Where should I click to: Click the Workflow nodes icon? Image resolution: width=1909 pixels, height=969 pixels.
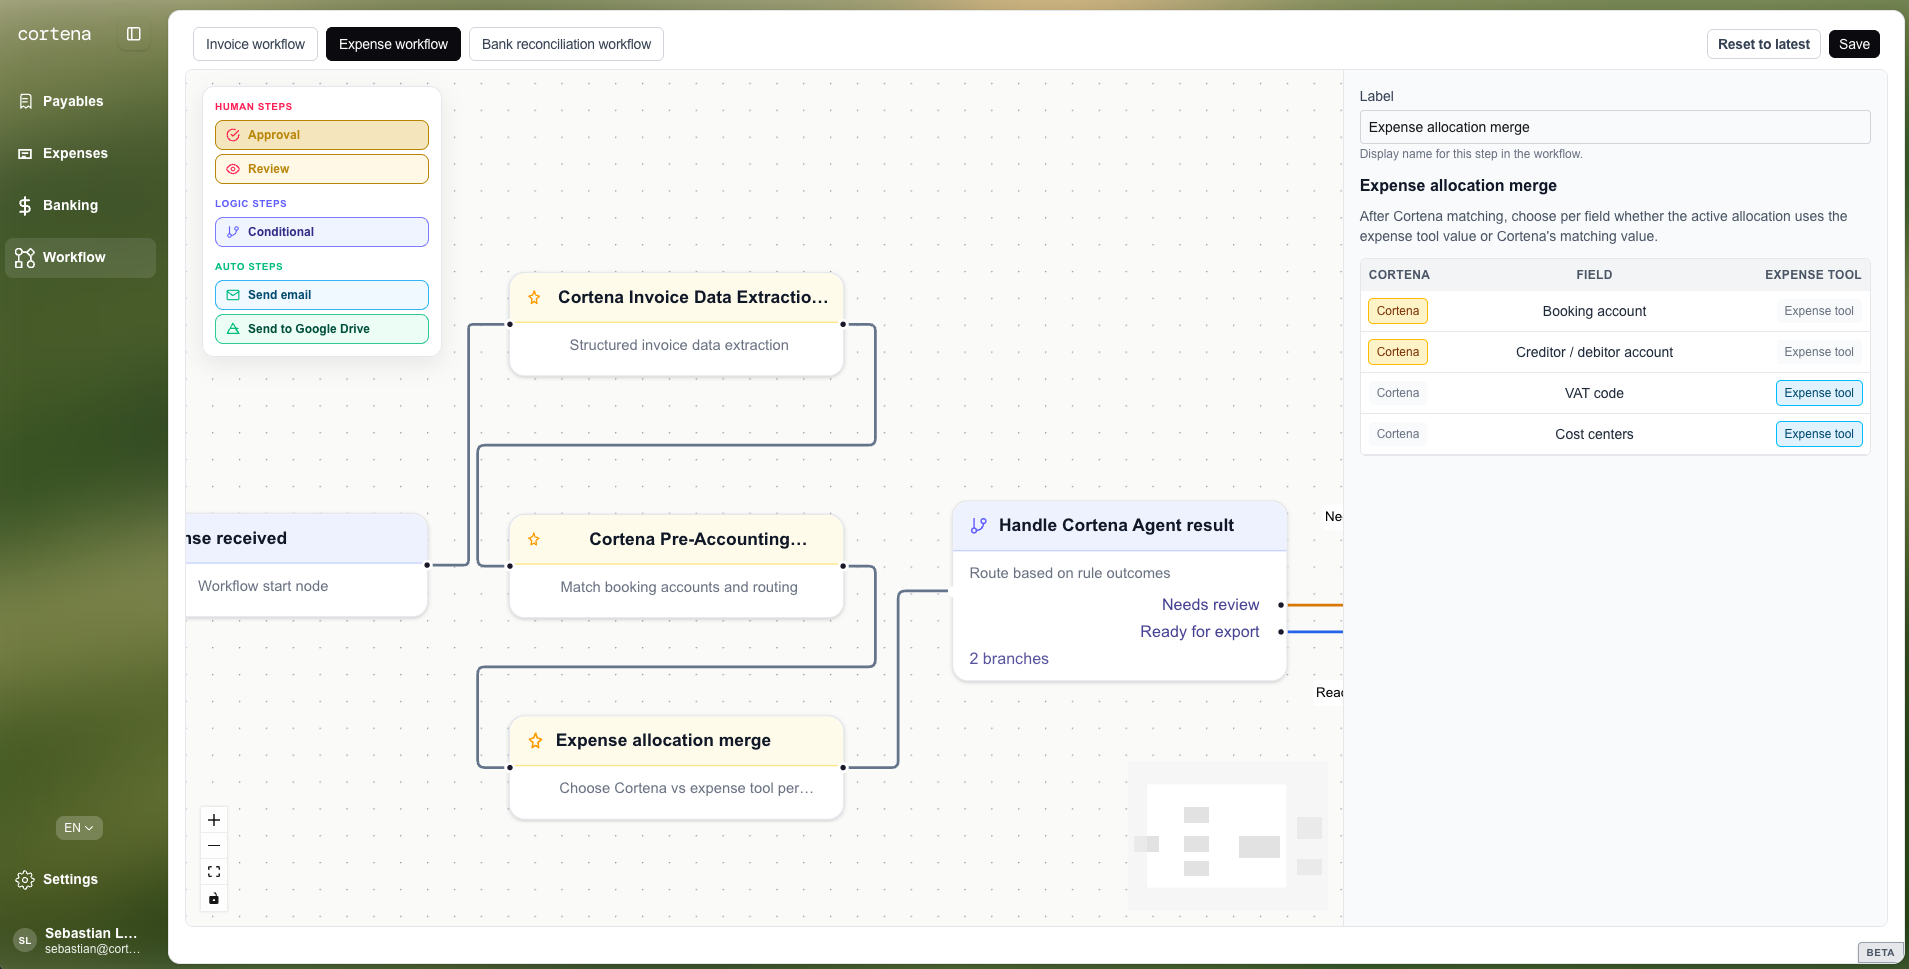(x=25, y=257)
